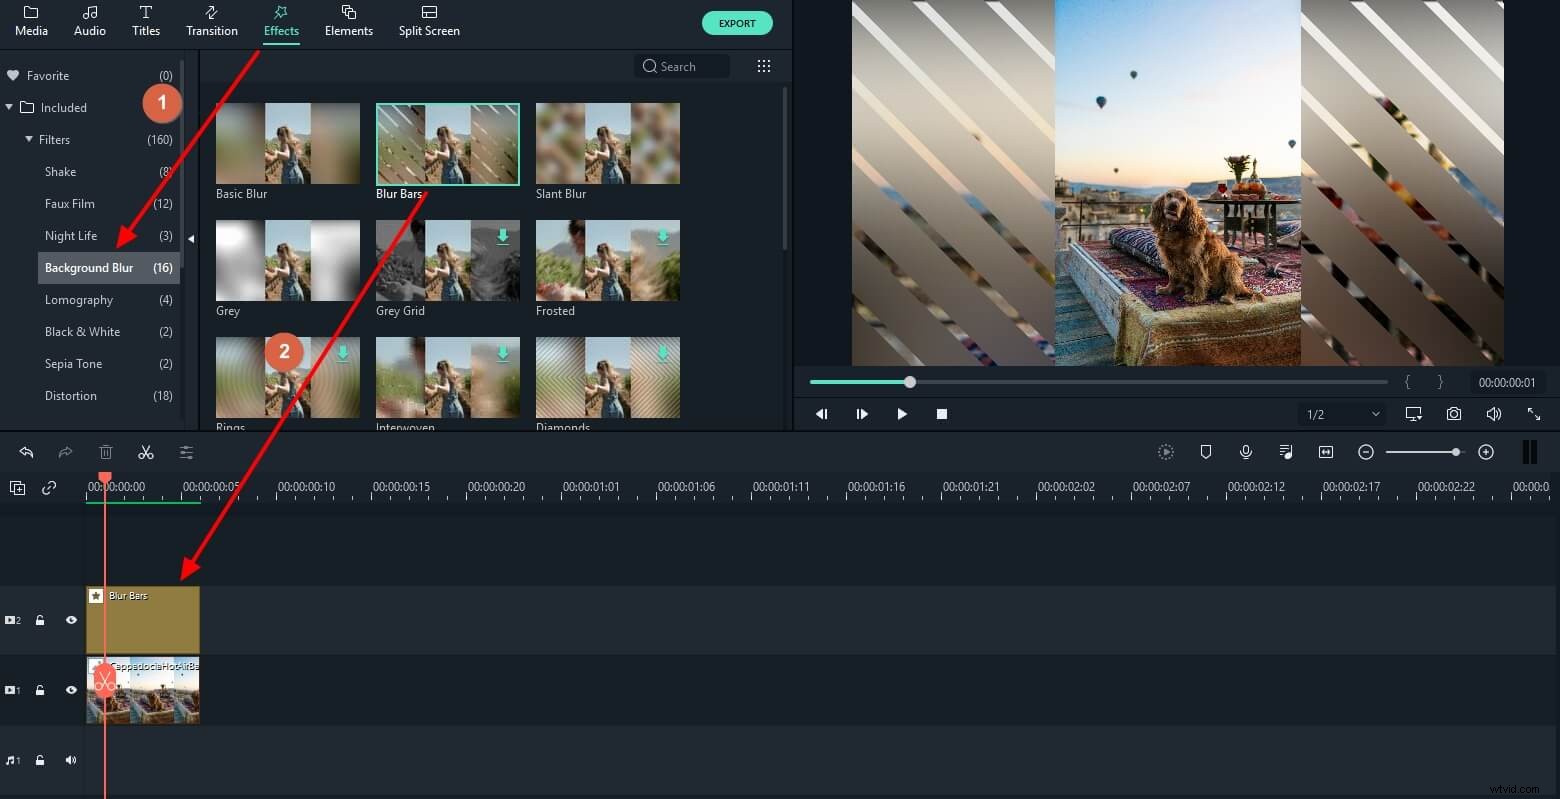
Task: Click the marker flag icon above the timeline
Action: (x=1206, y=452)
